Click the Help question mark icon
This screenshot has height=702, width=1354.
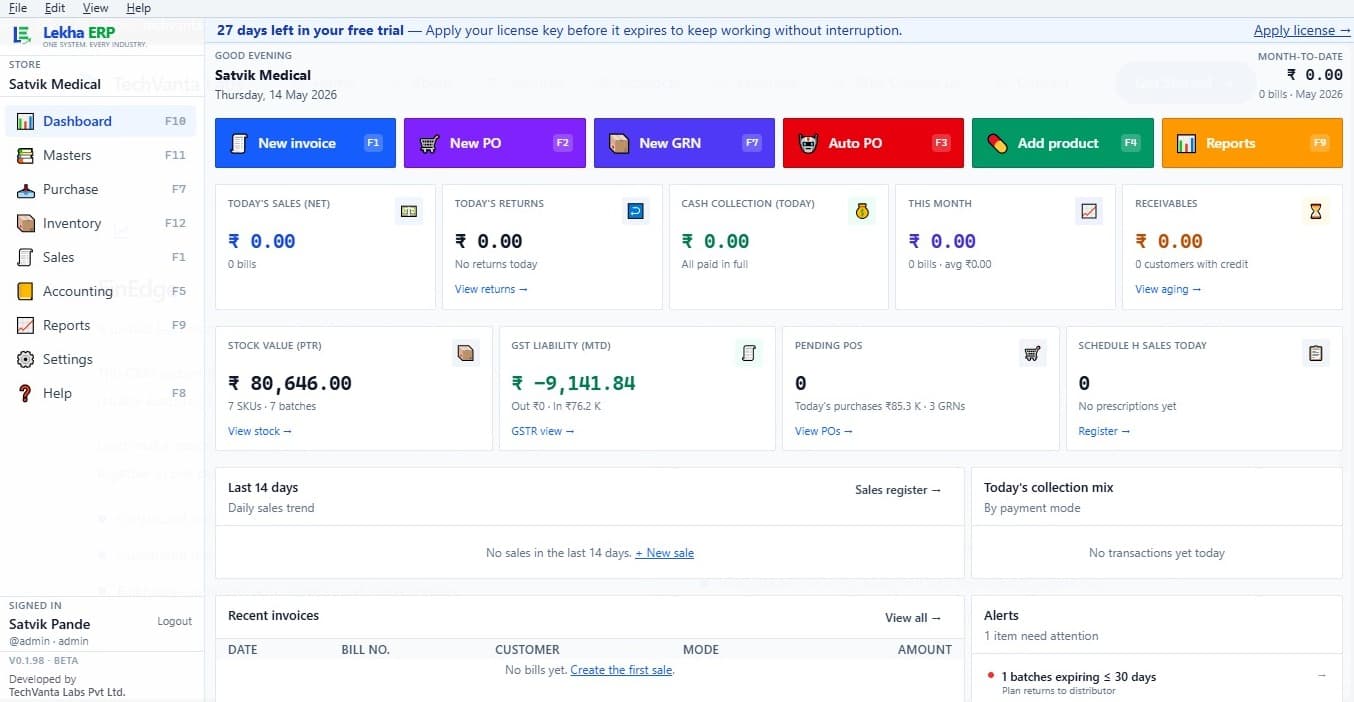(25, 393)
